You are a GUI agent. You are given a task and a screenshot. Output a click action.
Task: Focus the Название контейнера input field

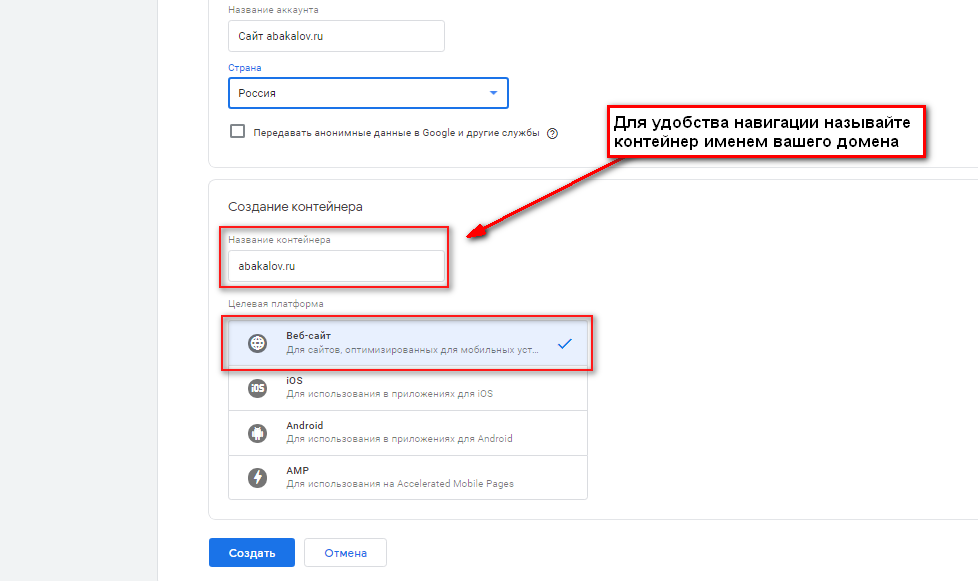[336, 266]
